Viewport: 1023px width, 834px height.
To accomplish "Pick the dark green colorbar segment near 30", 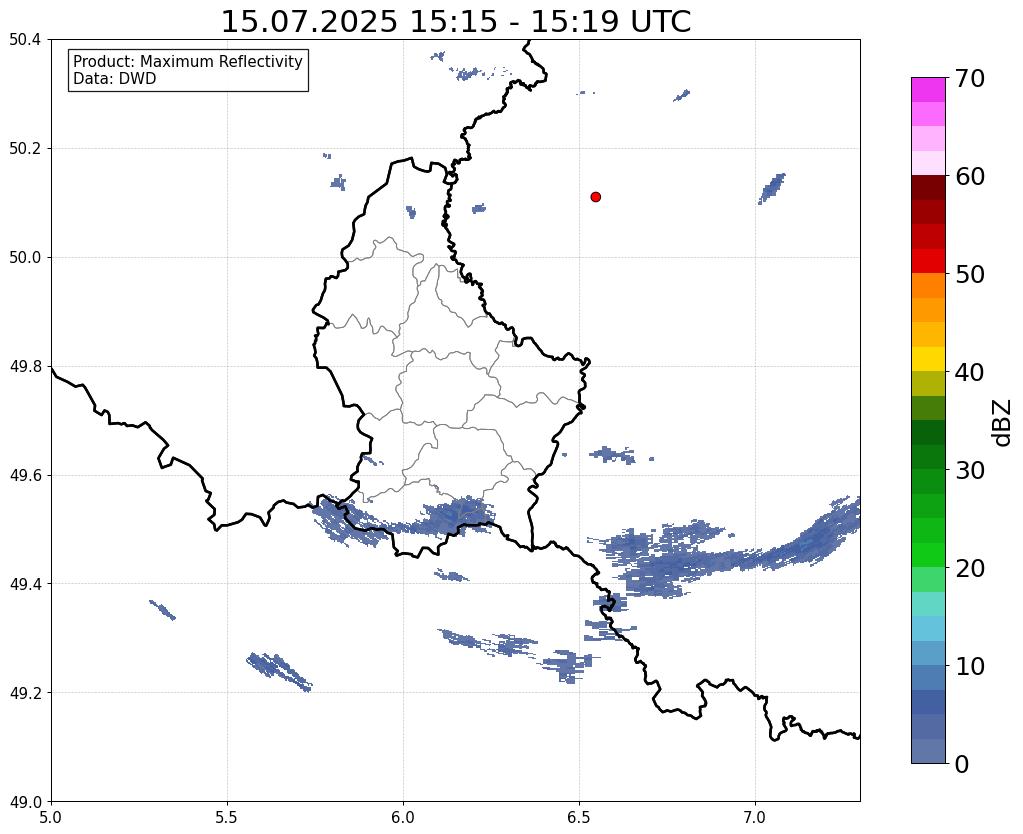I will (928, 457).
